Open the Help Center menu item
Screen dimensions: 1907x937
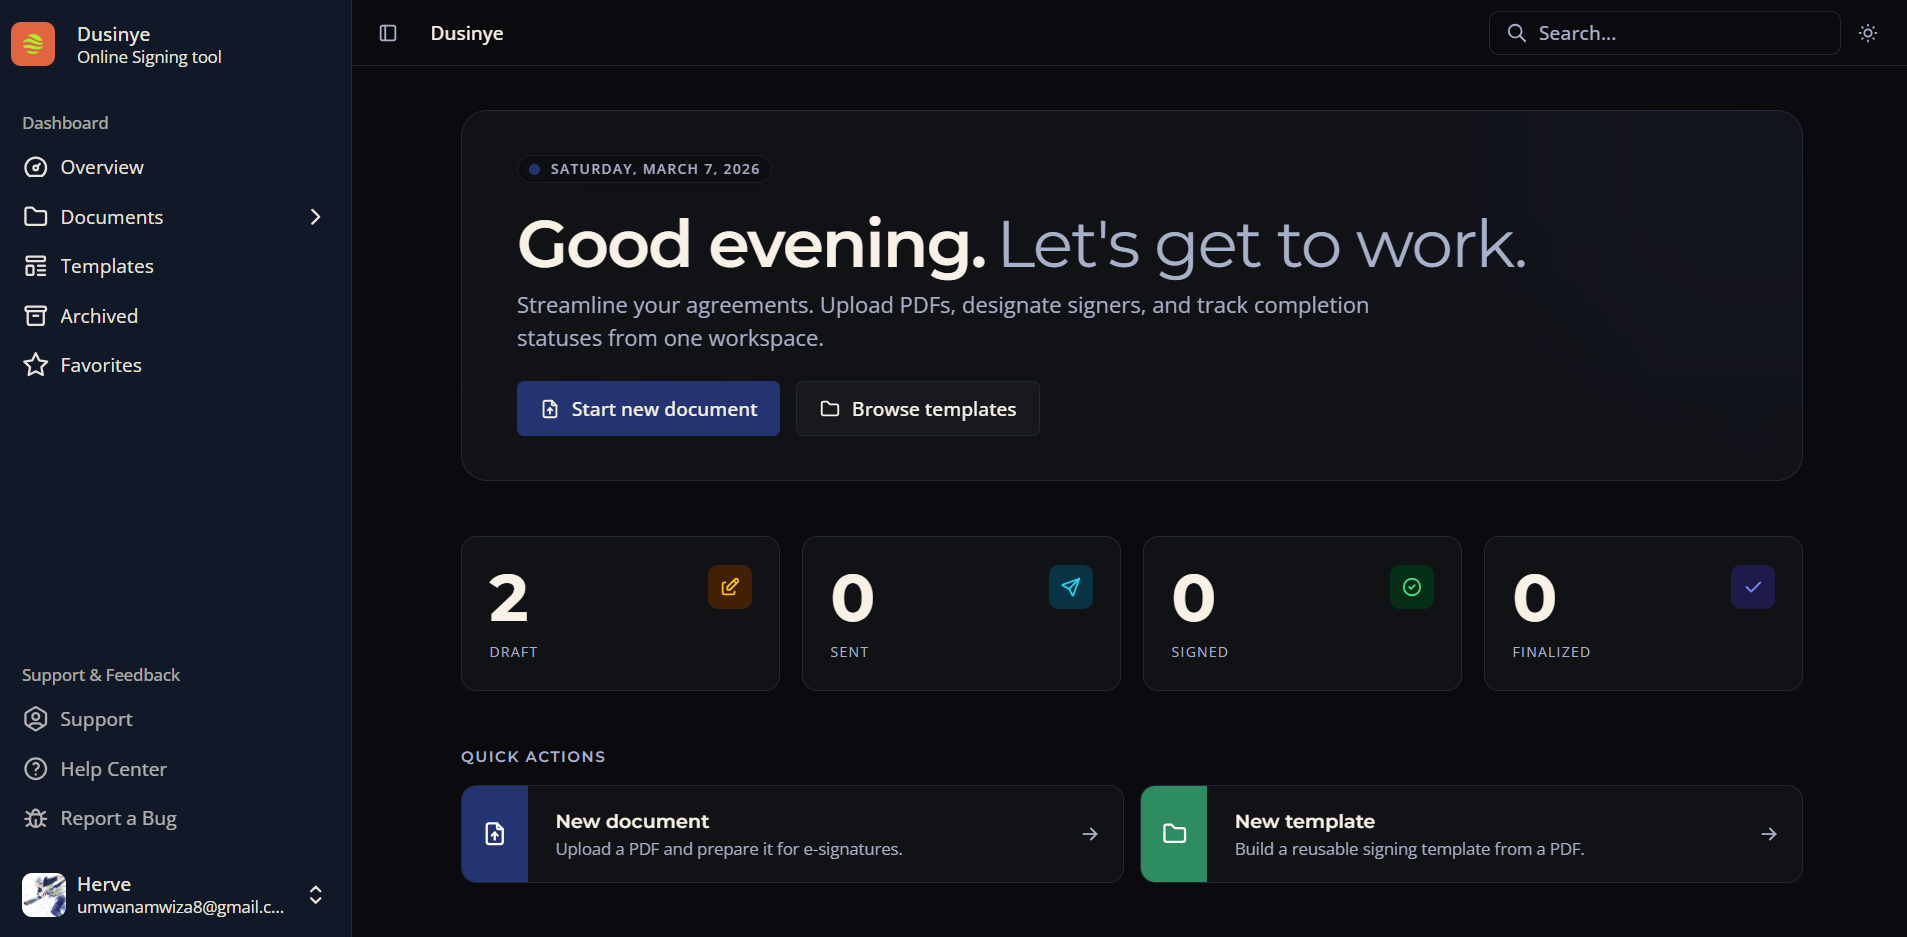113,768
